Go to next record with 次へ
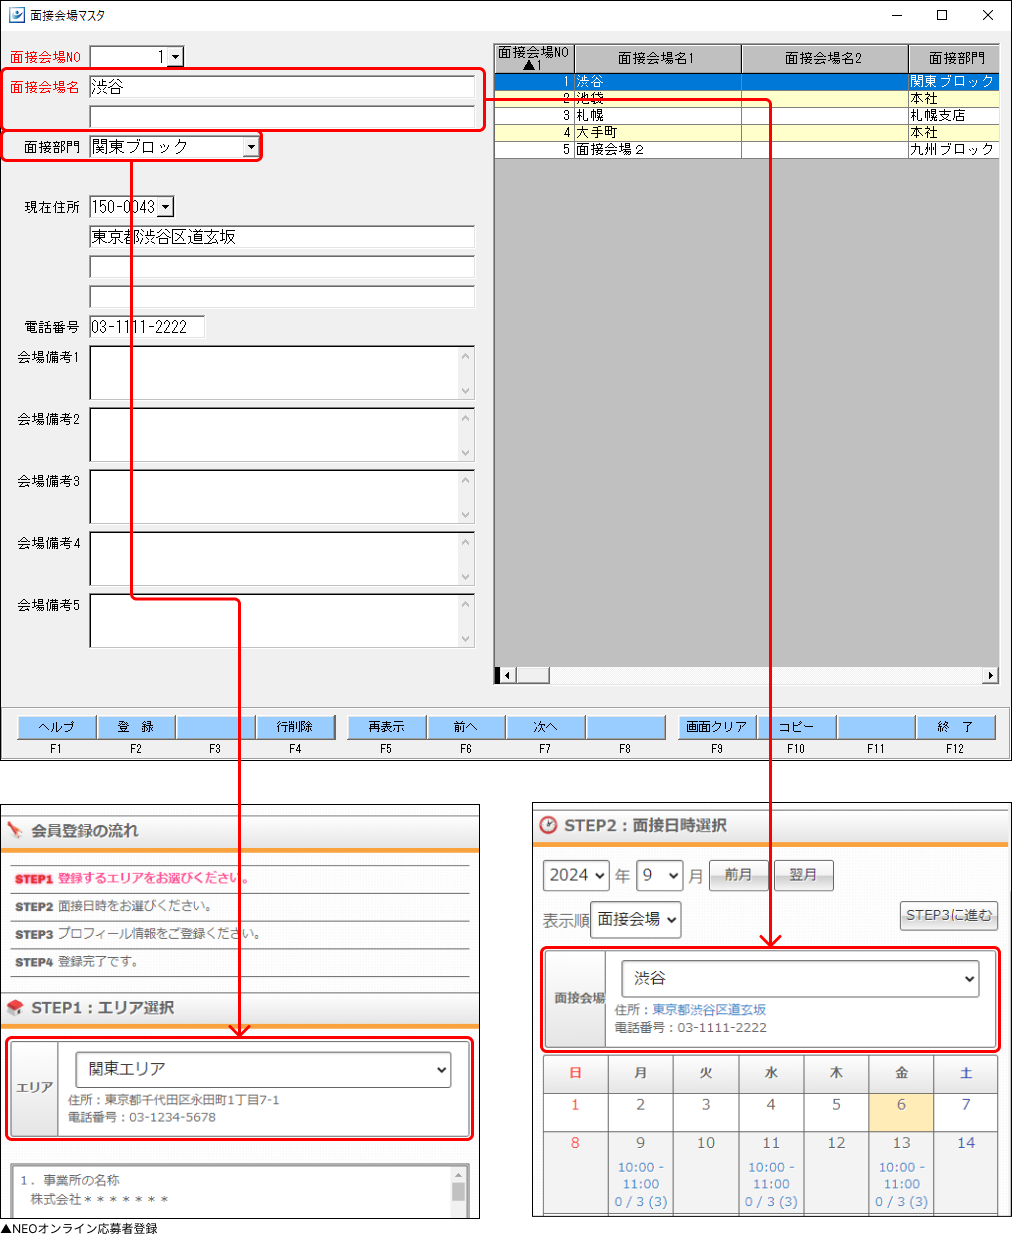This screenshot has width=1024, height=1241. [x=545, y=727]
